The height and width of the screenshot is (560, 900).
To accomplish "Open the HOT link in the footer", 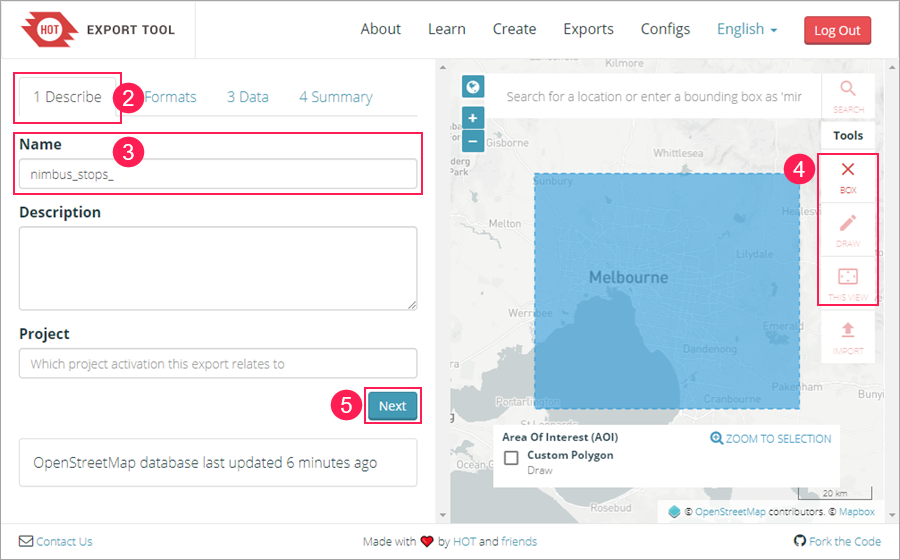I will tap(464, 542).
